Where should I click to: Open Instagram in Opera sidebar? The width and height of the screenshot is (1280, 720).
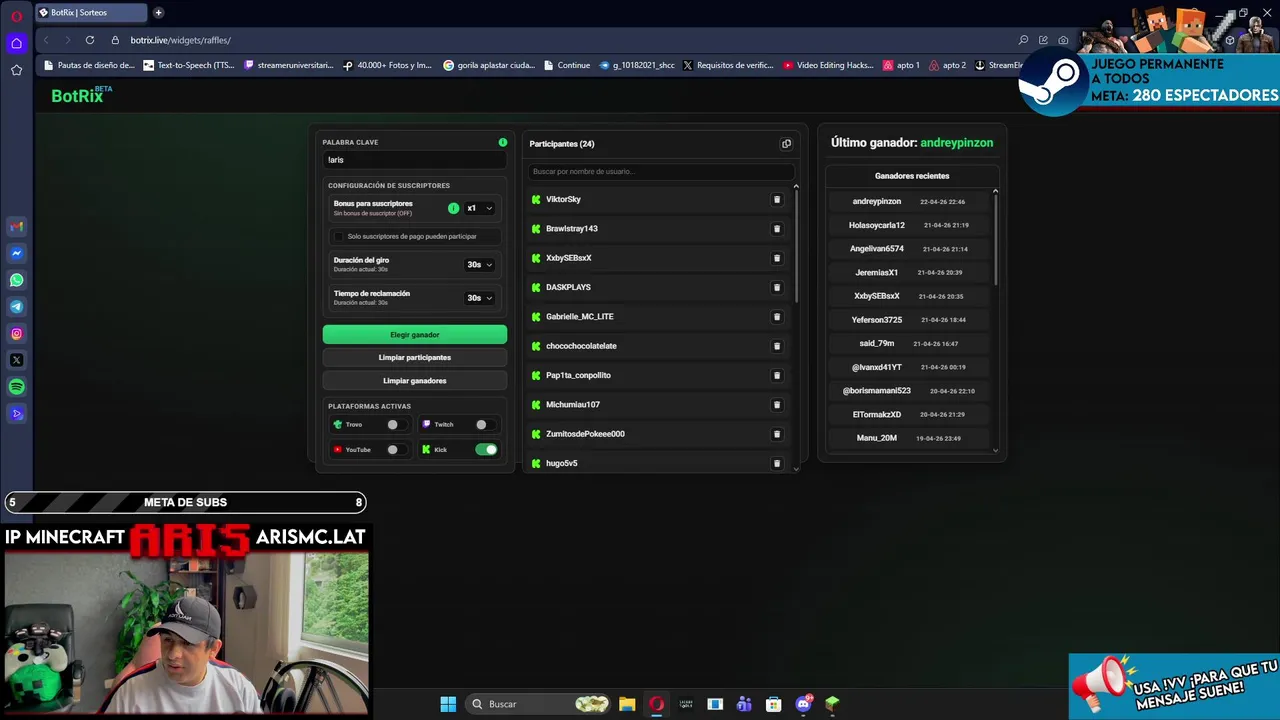17,334
